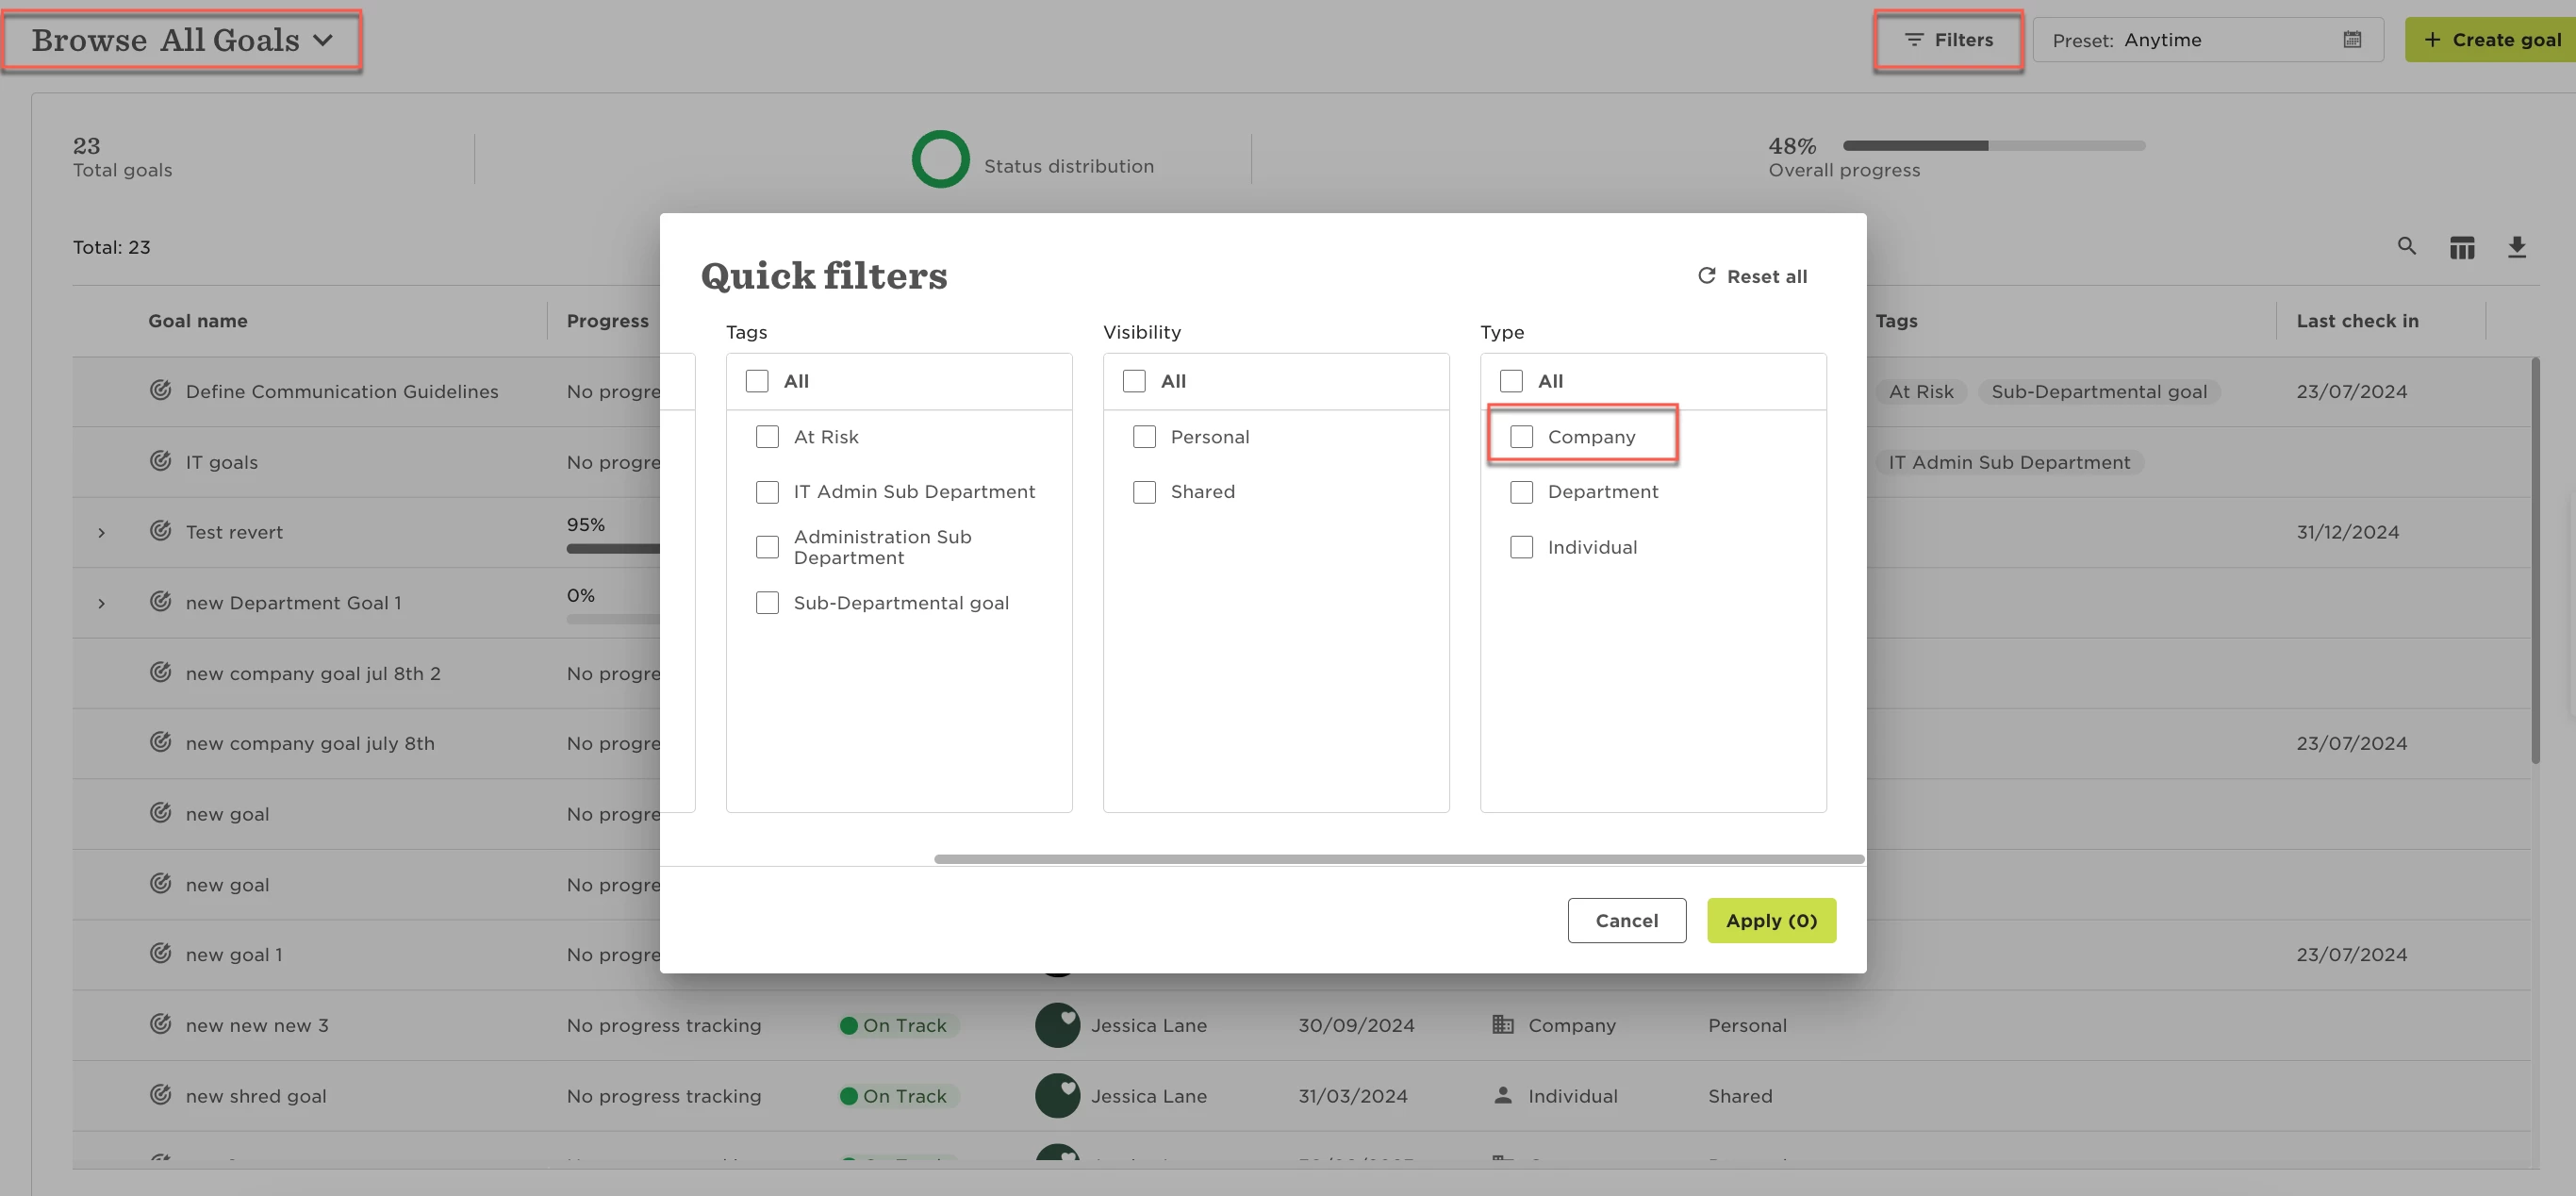
Task: Click the At Risk tag chip
Action: pyautogui.click(x=1921, y=391)
